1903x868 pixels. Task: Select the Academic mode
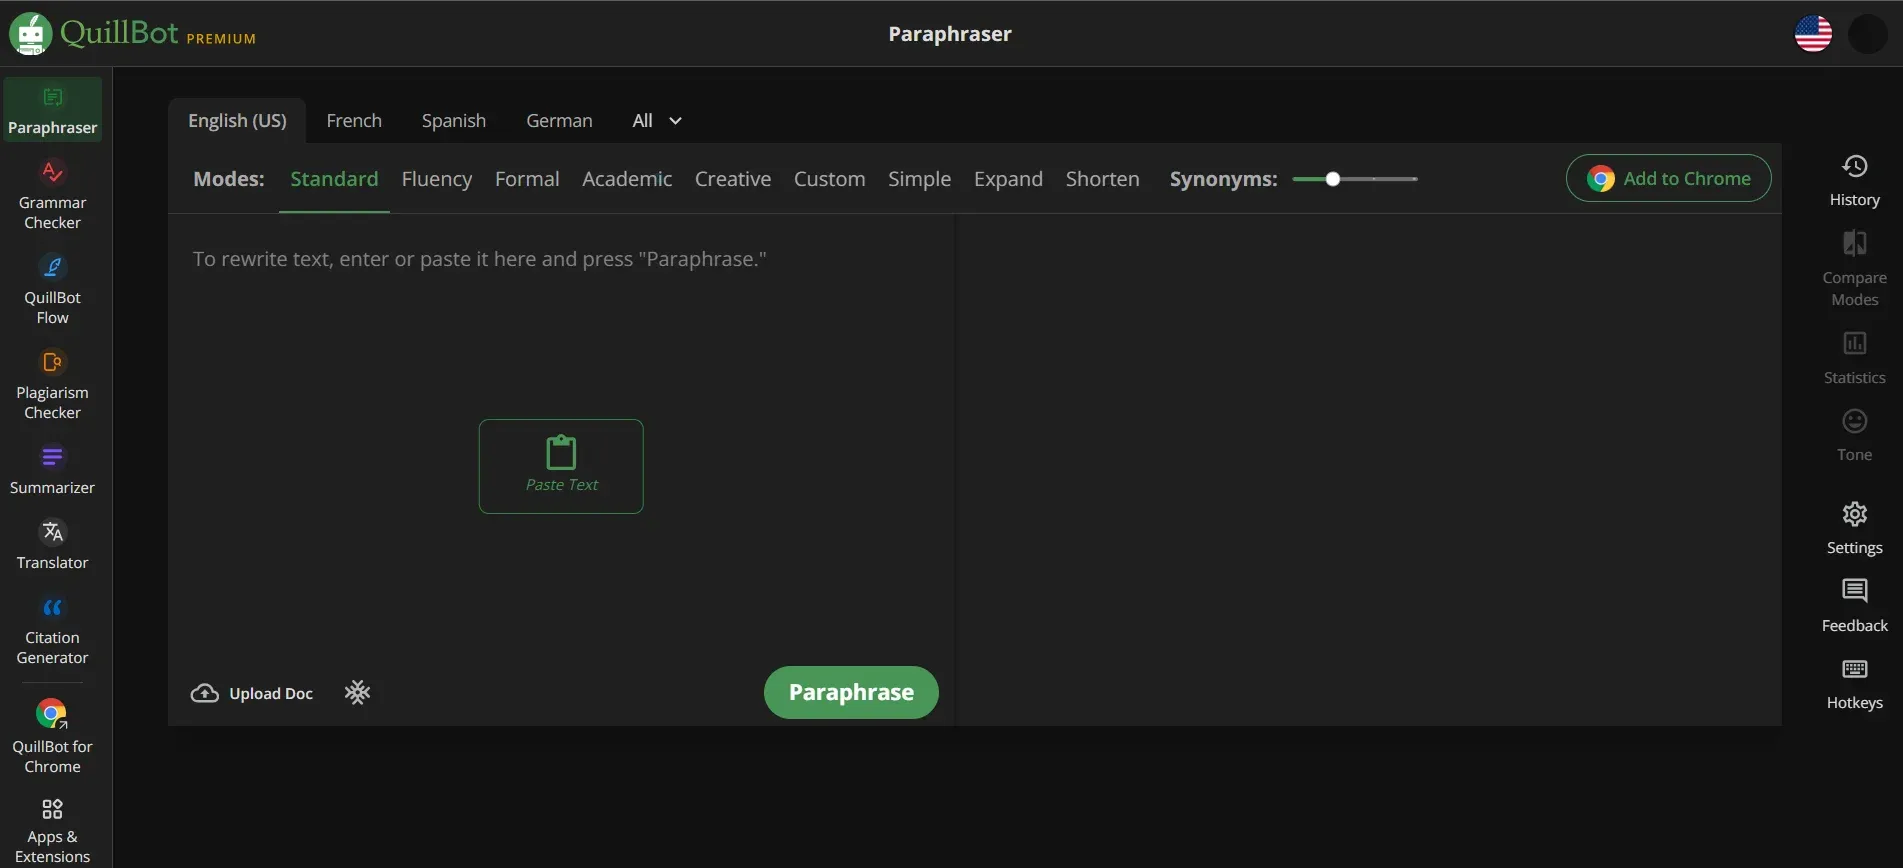(627, 179)
